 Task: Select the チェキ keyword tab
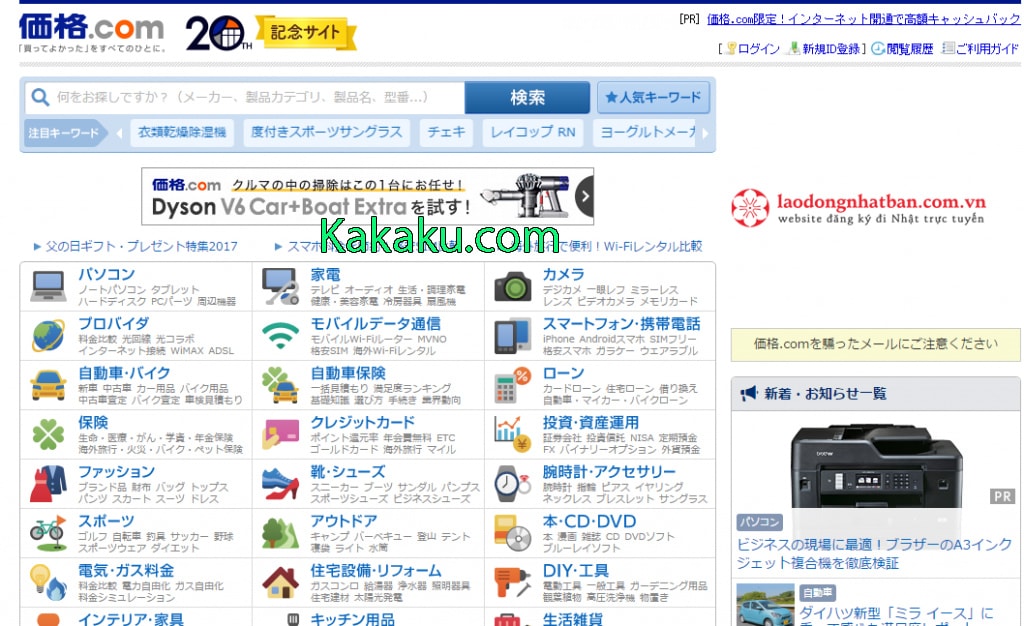(x=445, y=131)
